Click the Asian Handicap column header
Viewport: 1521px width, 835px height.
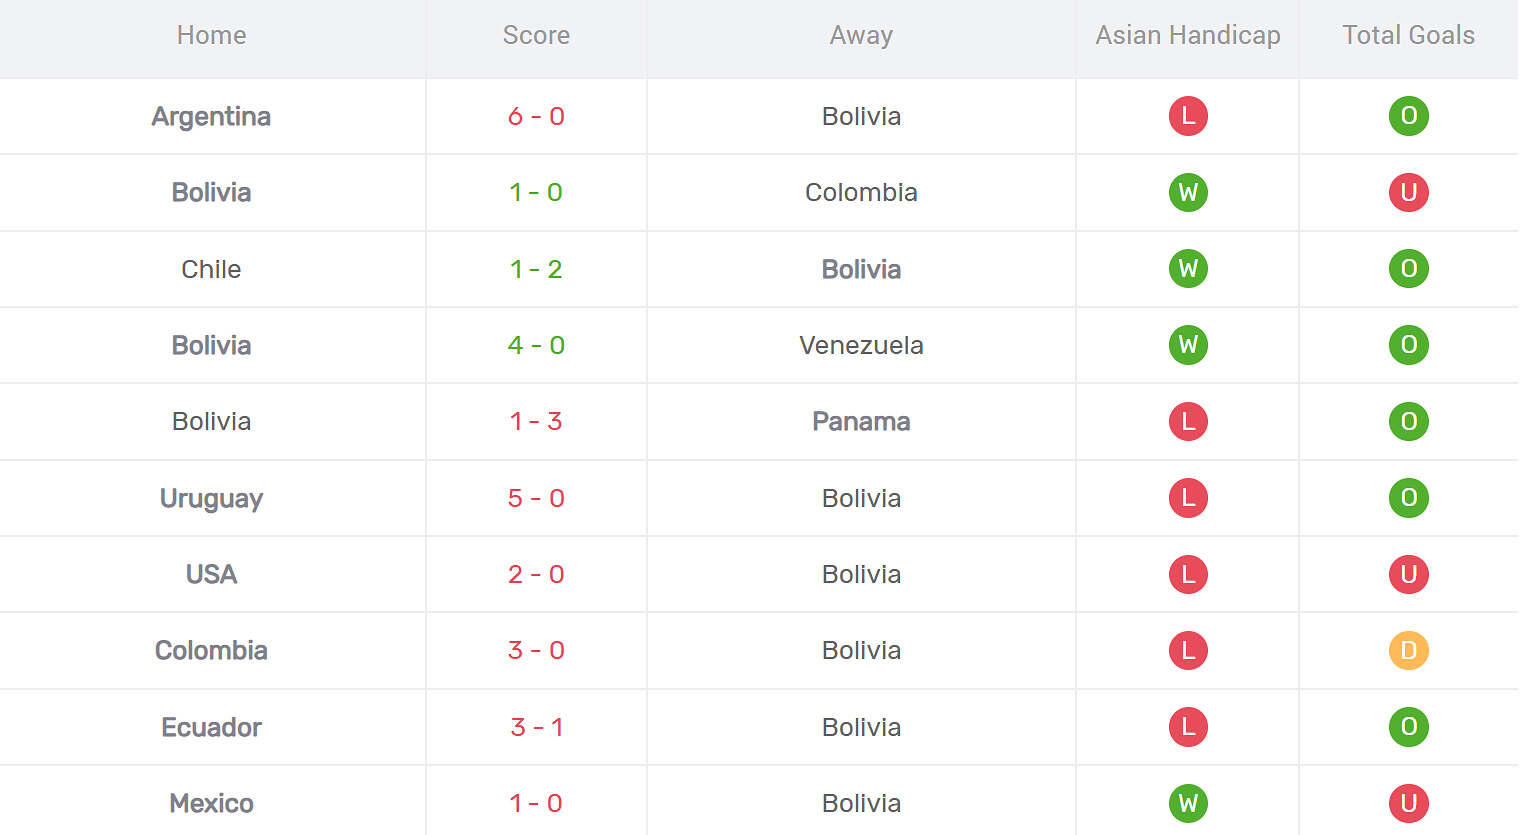[1188, 35]
